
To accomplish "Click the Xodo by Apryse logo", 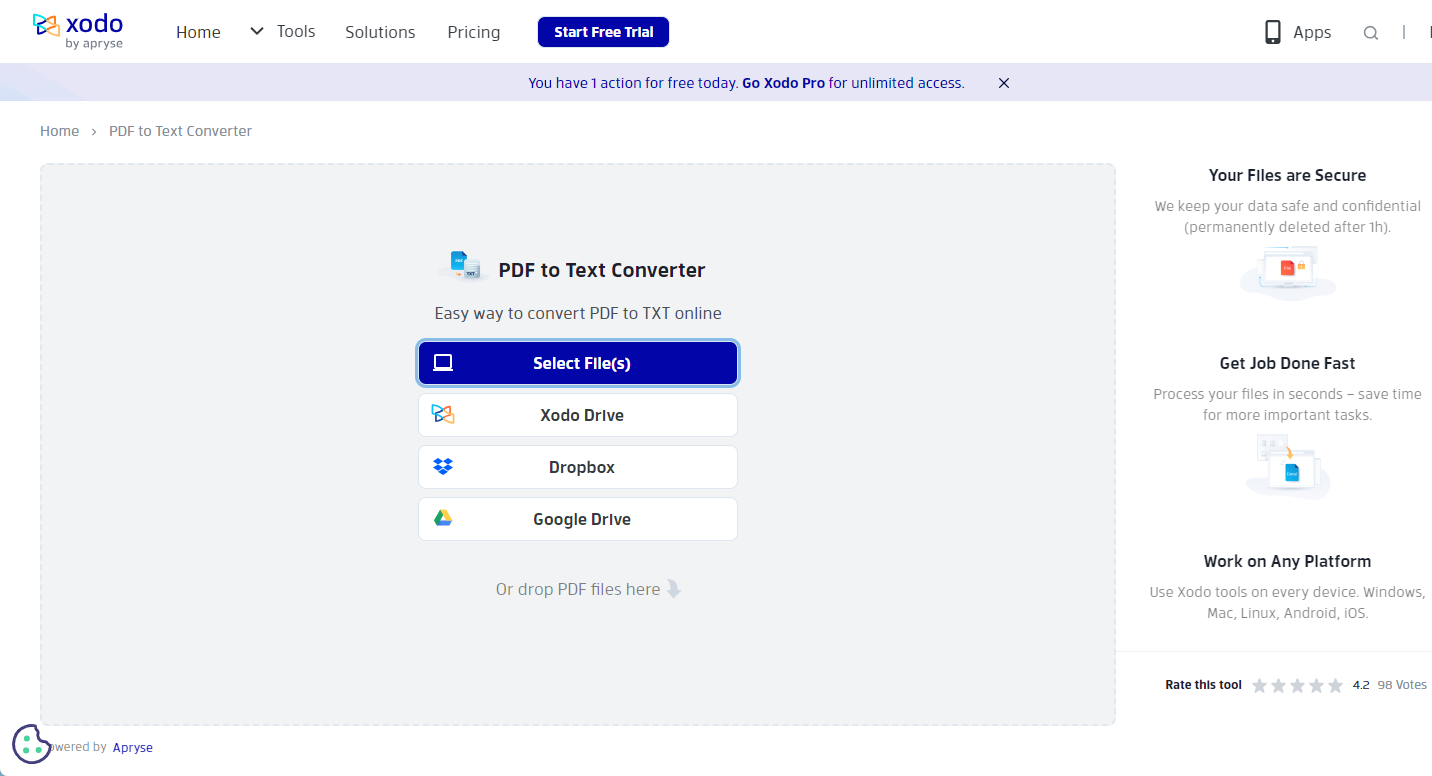I will point(77,31).
